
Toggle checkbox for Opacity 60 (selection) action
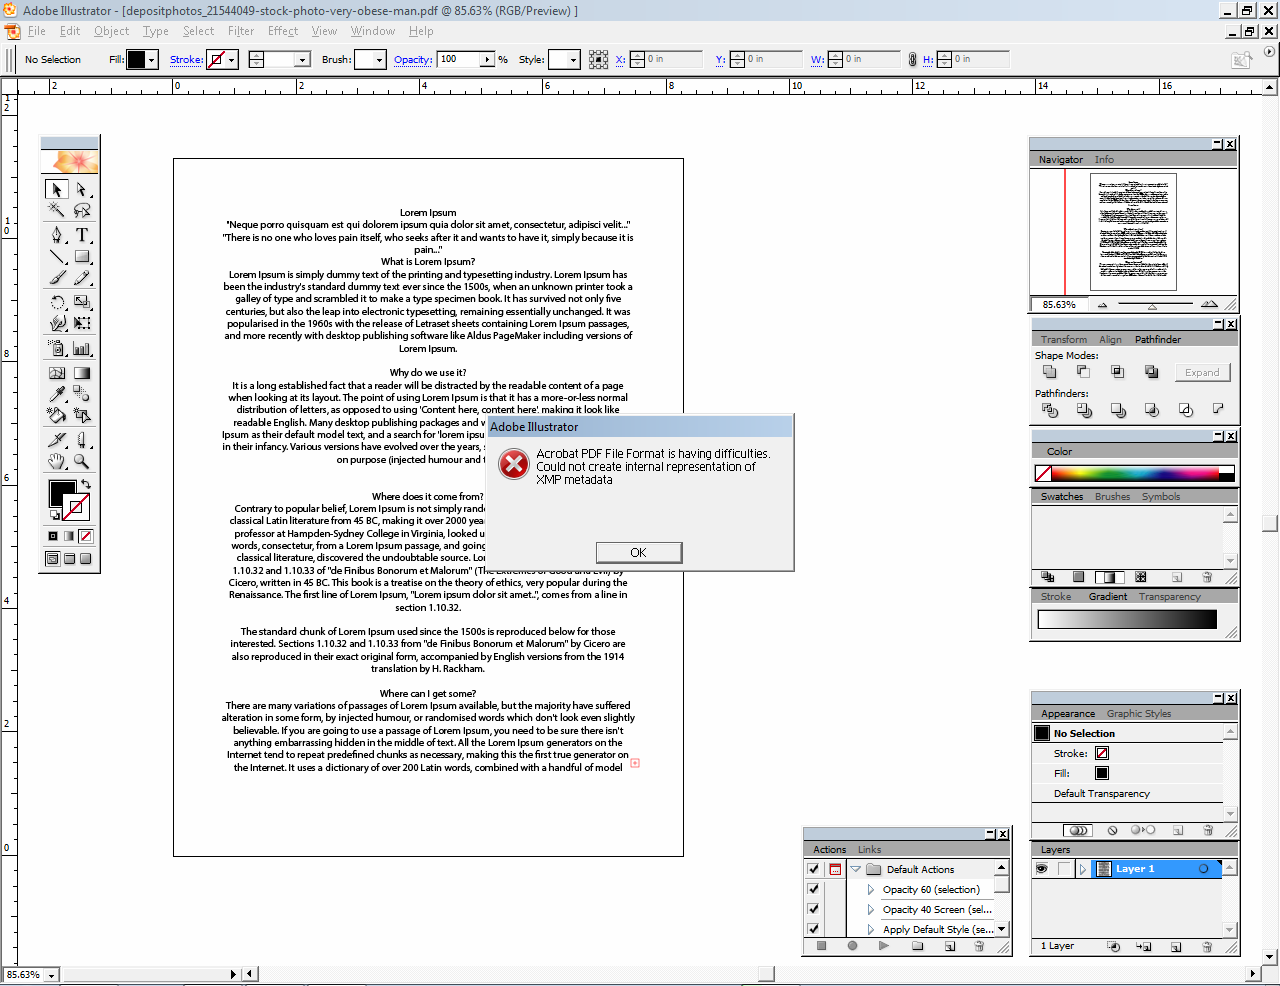tap(814, 889)
